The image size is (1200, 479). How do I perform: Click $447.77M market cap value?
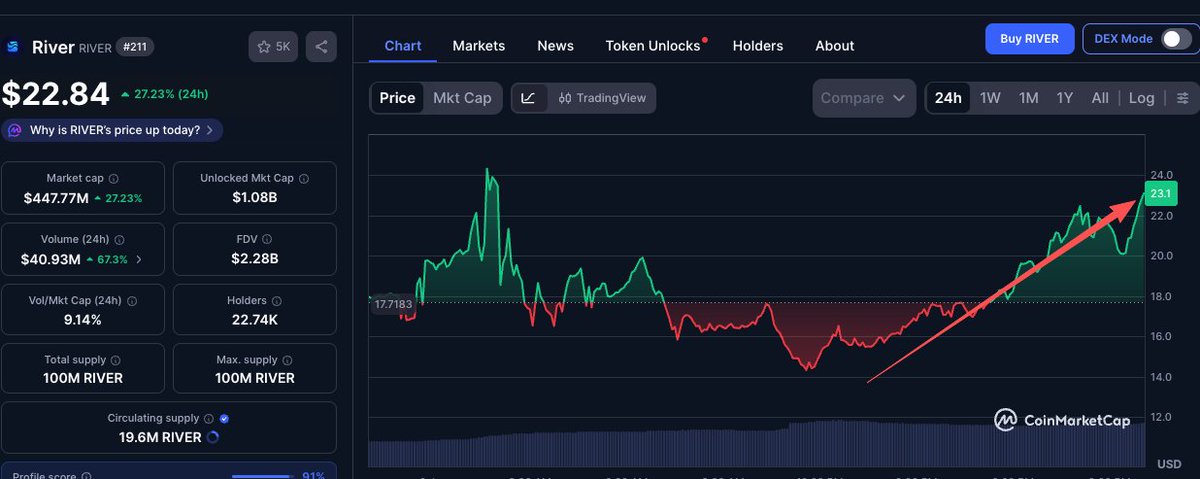tap(55, 198)
